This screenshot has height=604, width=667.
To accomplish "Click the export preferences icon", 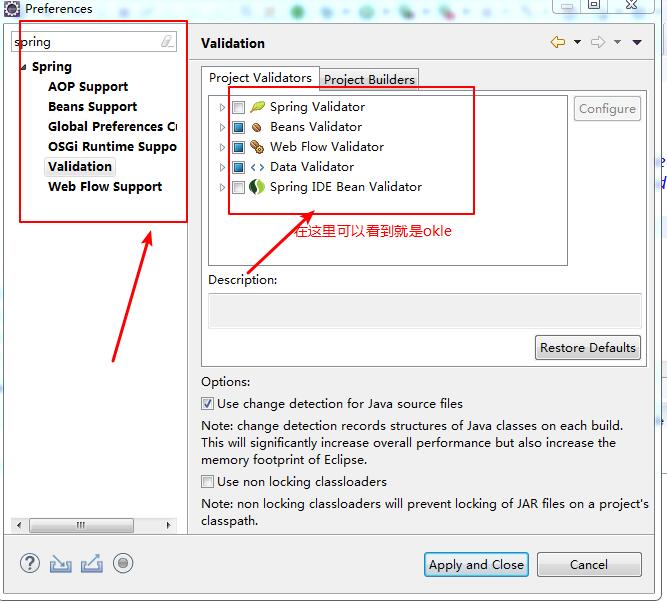I will pos(92,564).
